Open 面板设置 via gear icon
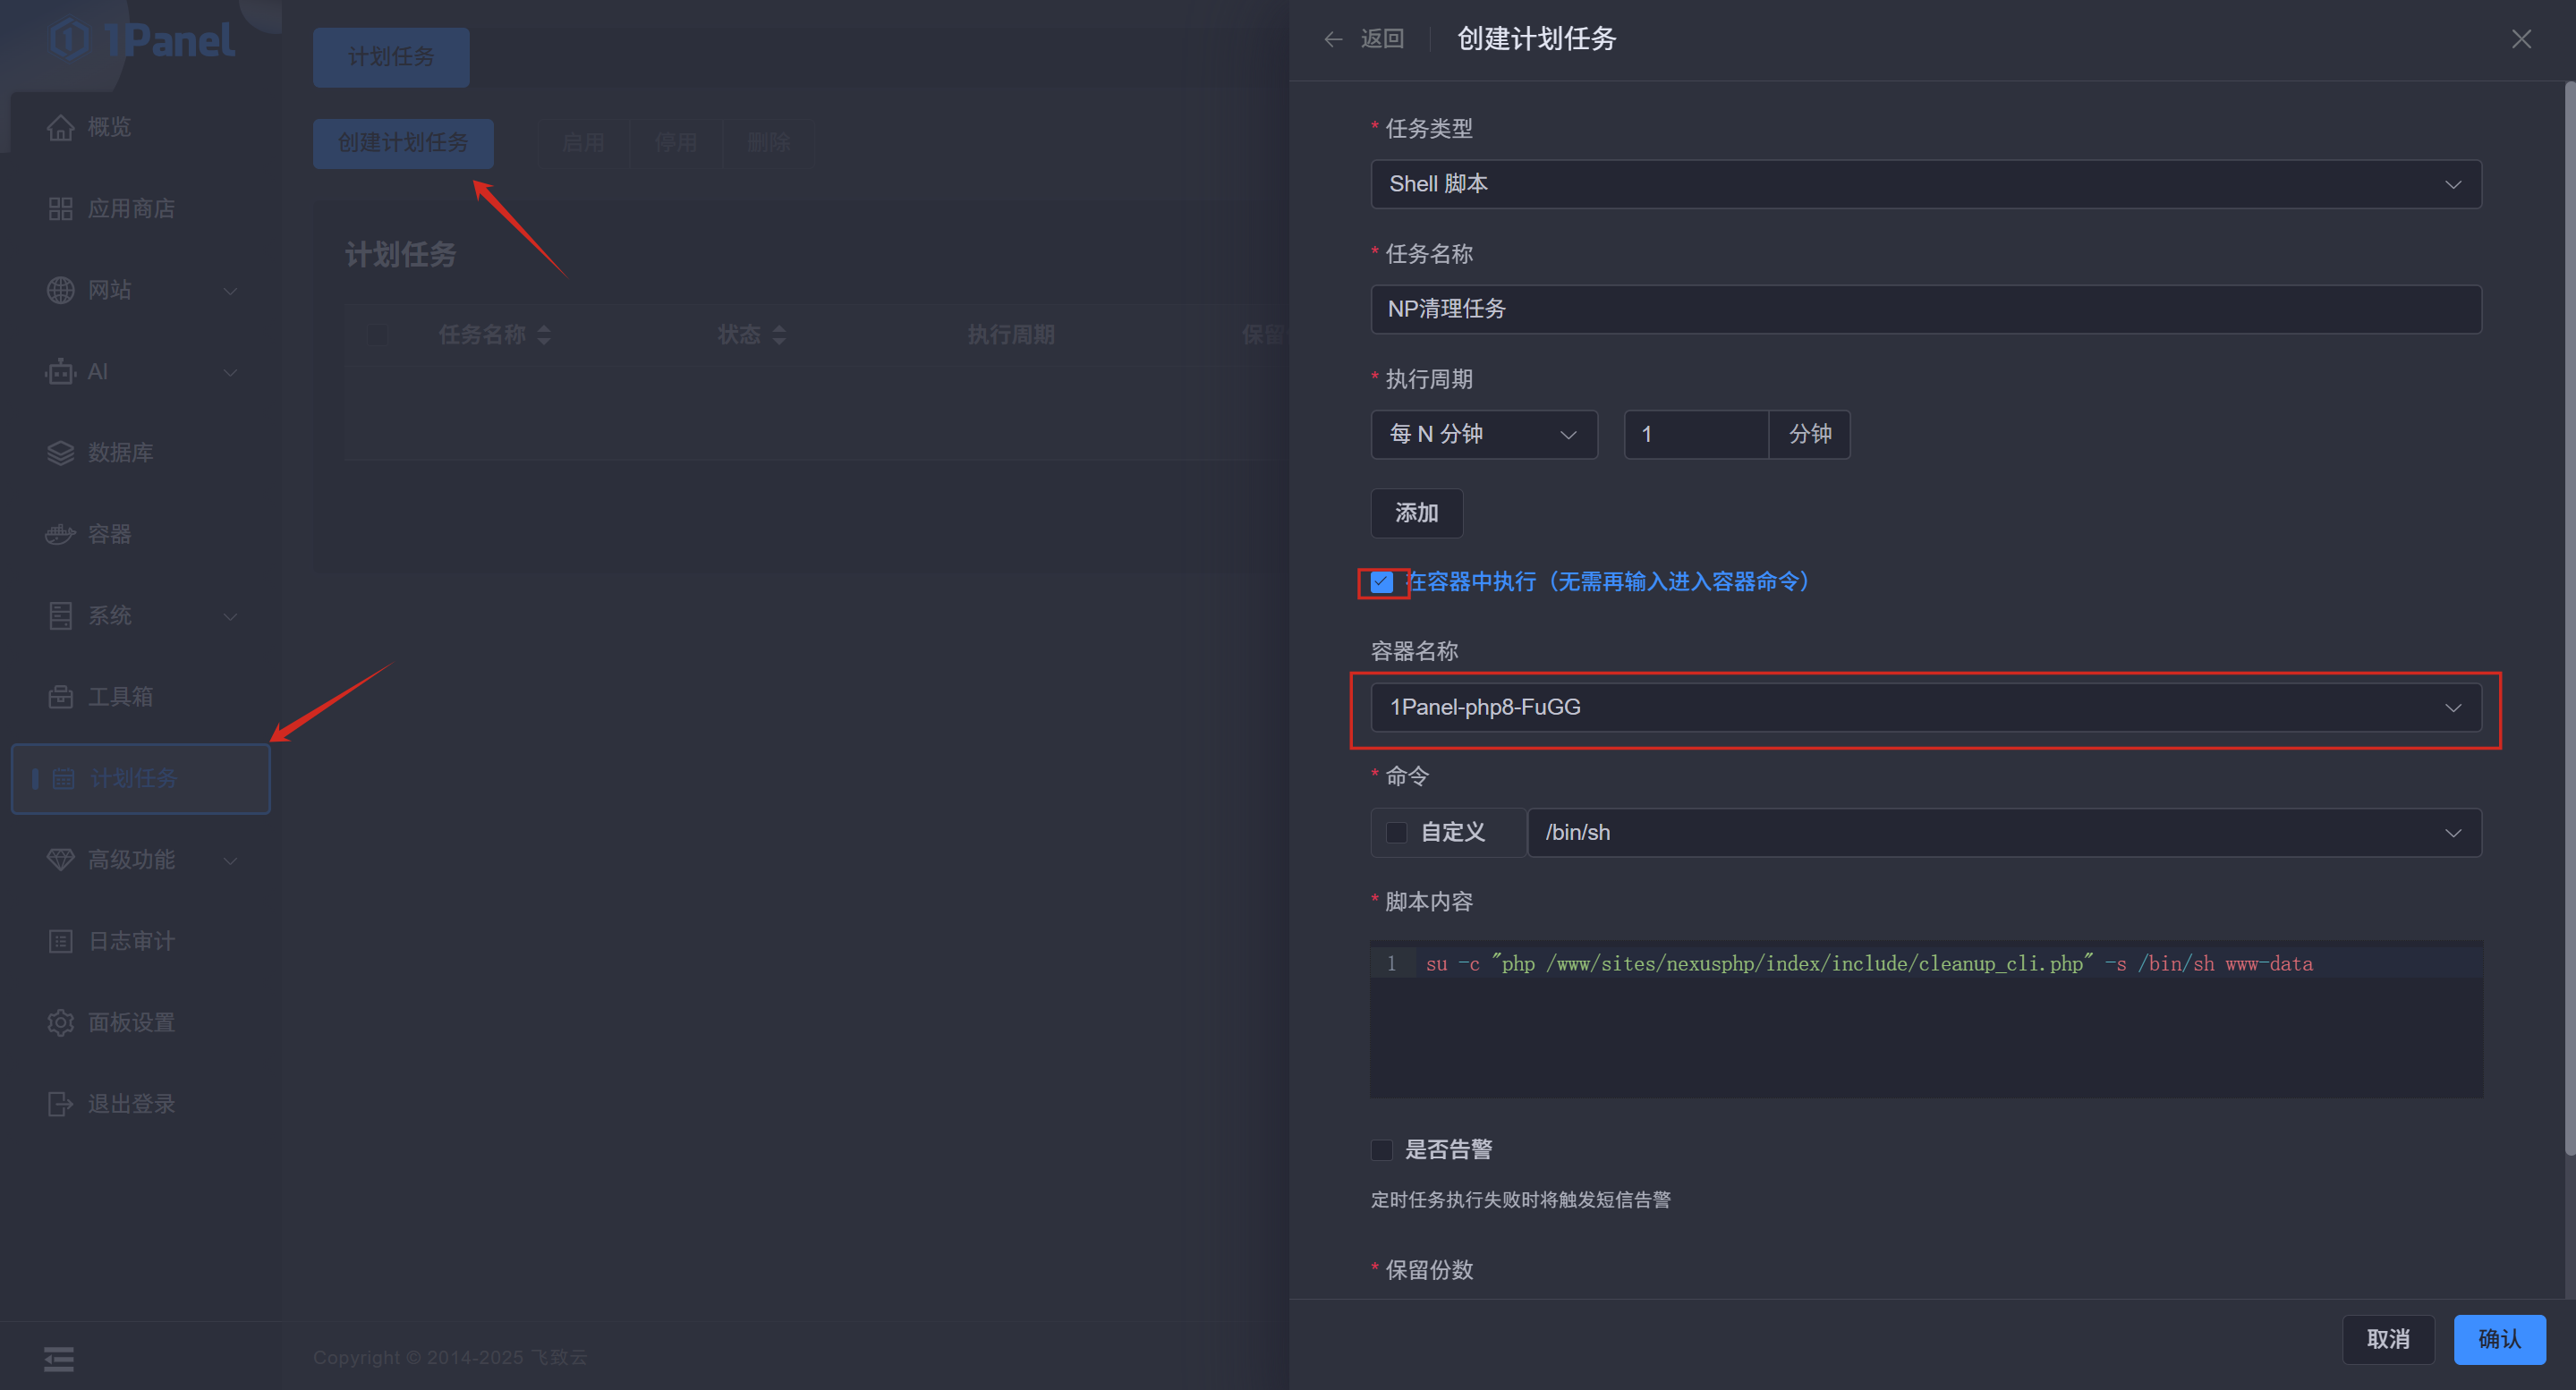The image size is (2576, 1390). pos(60,1022)
